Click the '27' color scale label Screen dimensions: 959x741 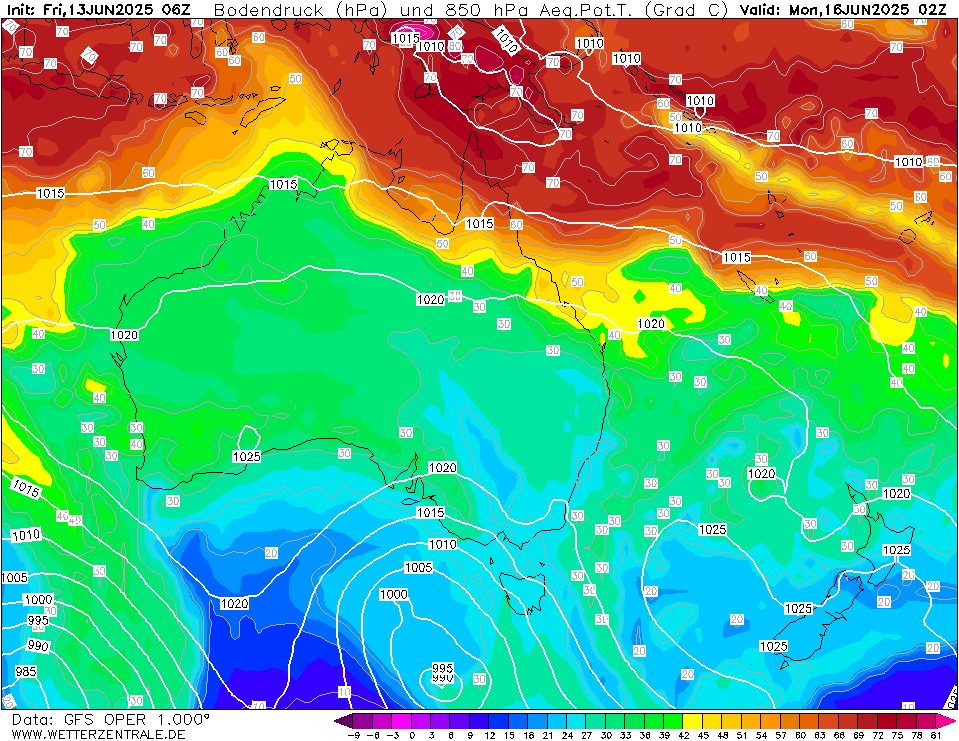pyautogui.click(x=586, y=735)
